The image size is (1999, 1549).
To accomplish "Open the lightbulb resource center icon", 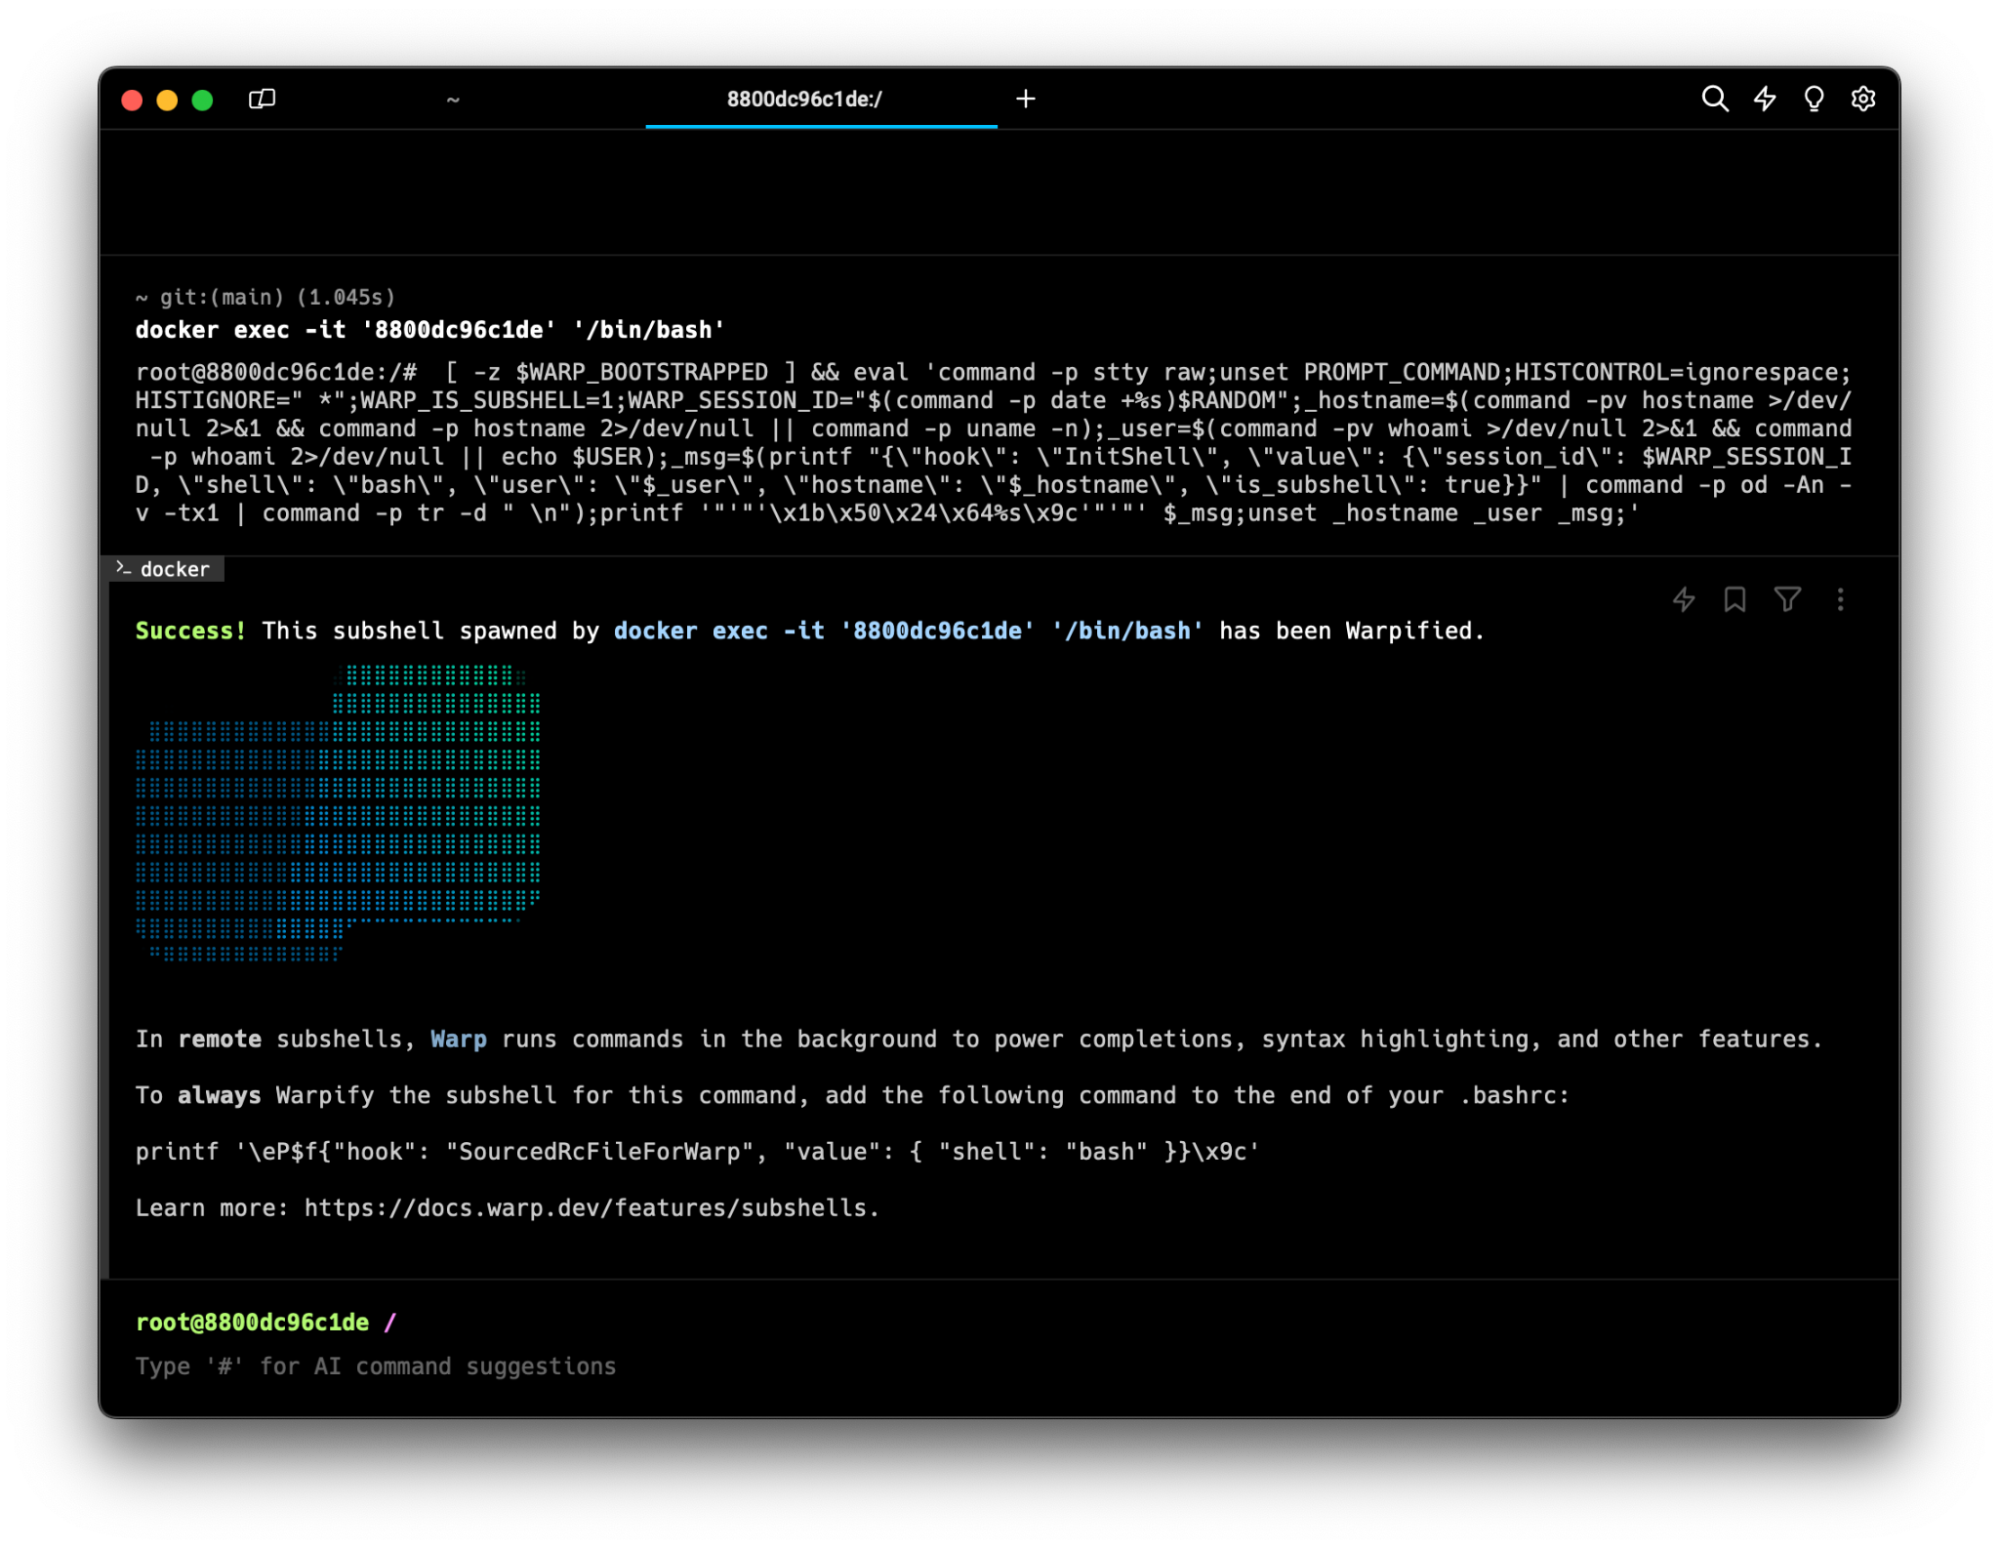I will (x=1813, y=98).
